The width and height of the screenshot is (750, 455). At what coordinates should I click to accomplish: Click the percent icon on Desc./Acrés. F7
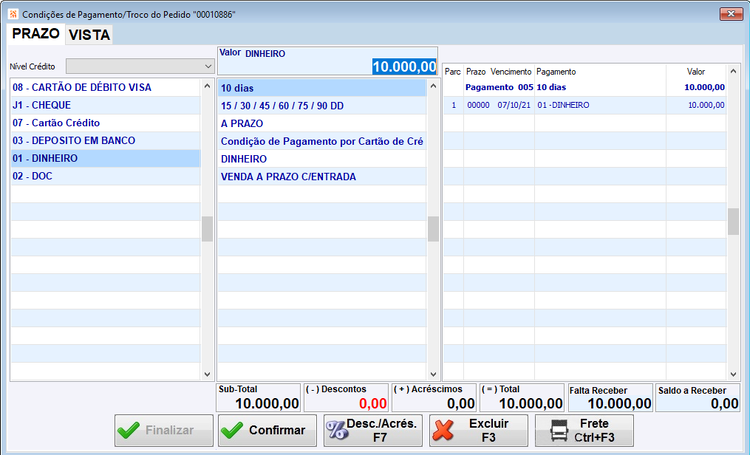(337, 430)
